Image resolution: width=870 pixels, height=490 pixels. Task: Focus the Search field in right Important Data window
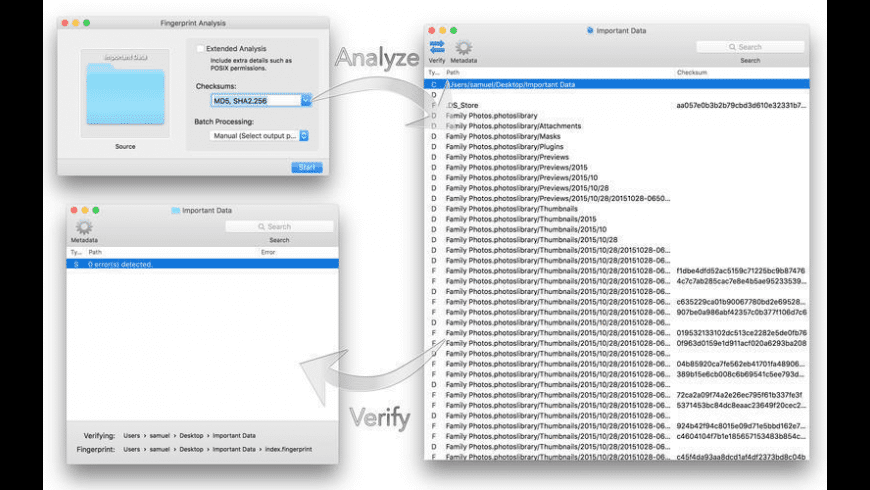[x=750, y=47]
